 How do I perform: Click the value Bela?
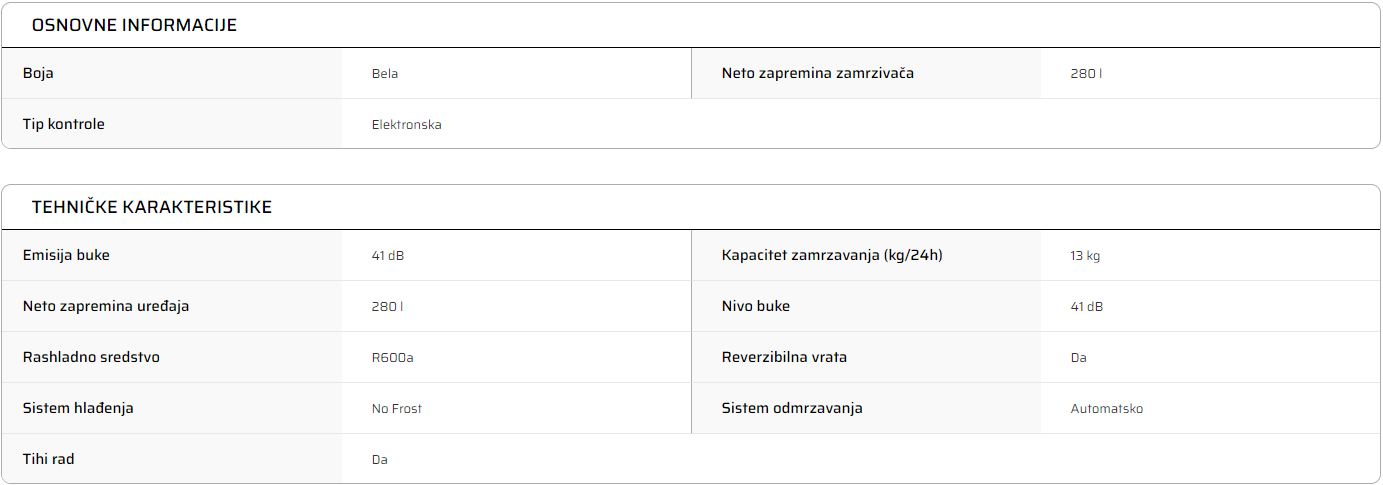pyautogui.click(x=385, y=73)
